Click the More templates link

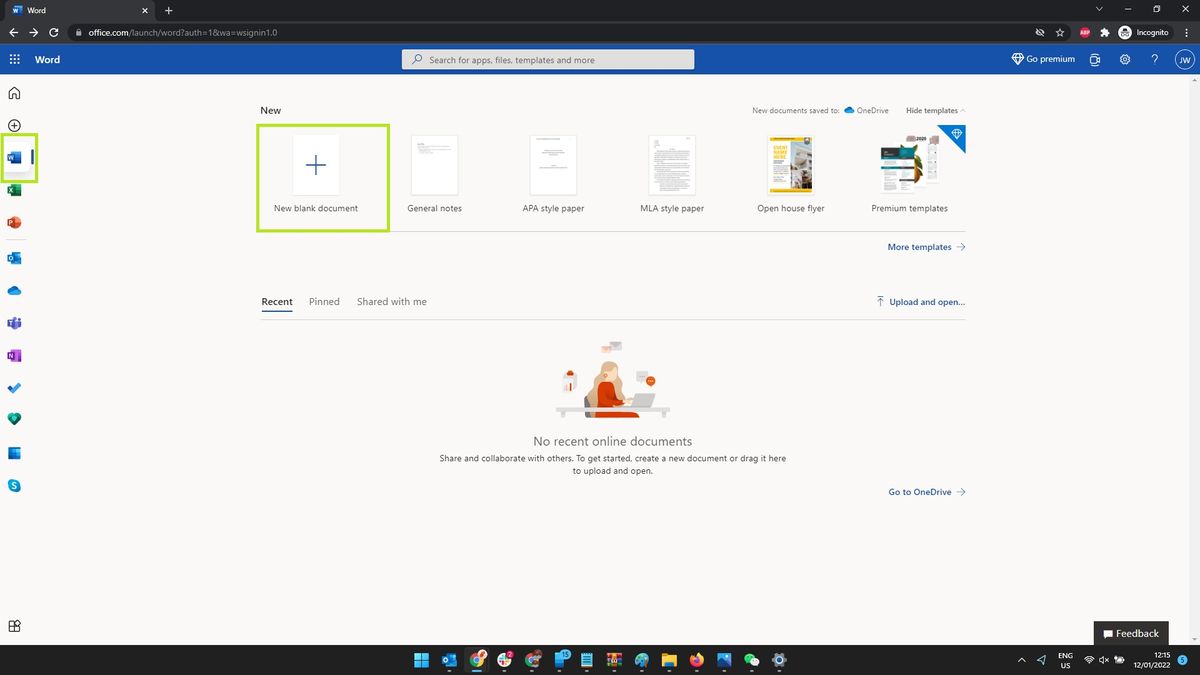[x=918, y=247]
